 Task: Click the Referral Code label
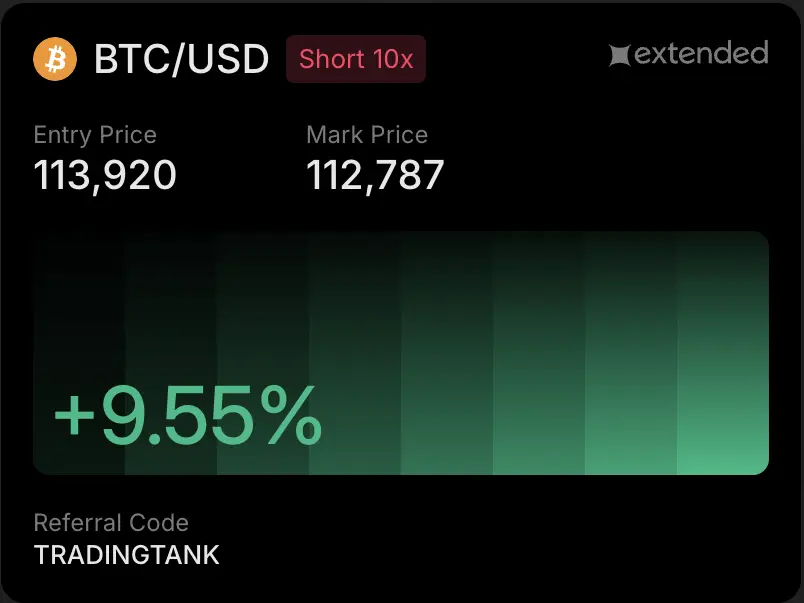point(111,523)
